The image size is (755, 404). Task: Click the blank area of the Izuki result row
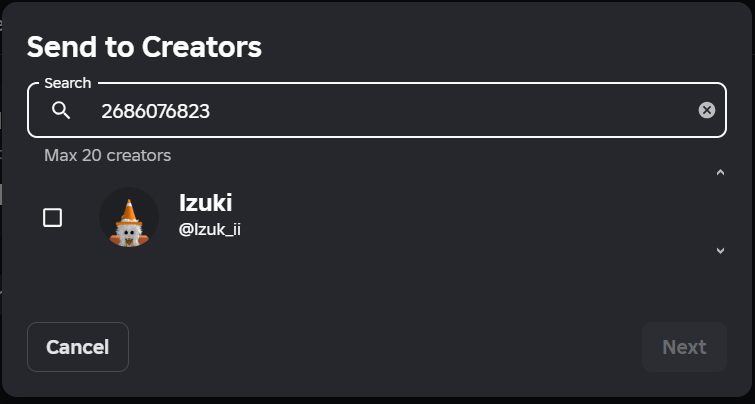pos(477,217)
